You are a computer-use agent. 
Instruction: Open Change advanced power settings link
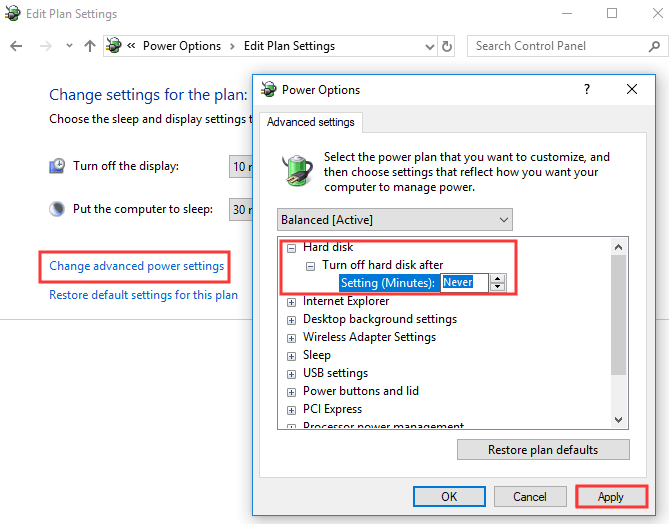tap(137, 266)
